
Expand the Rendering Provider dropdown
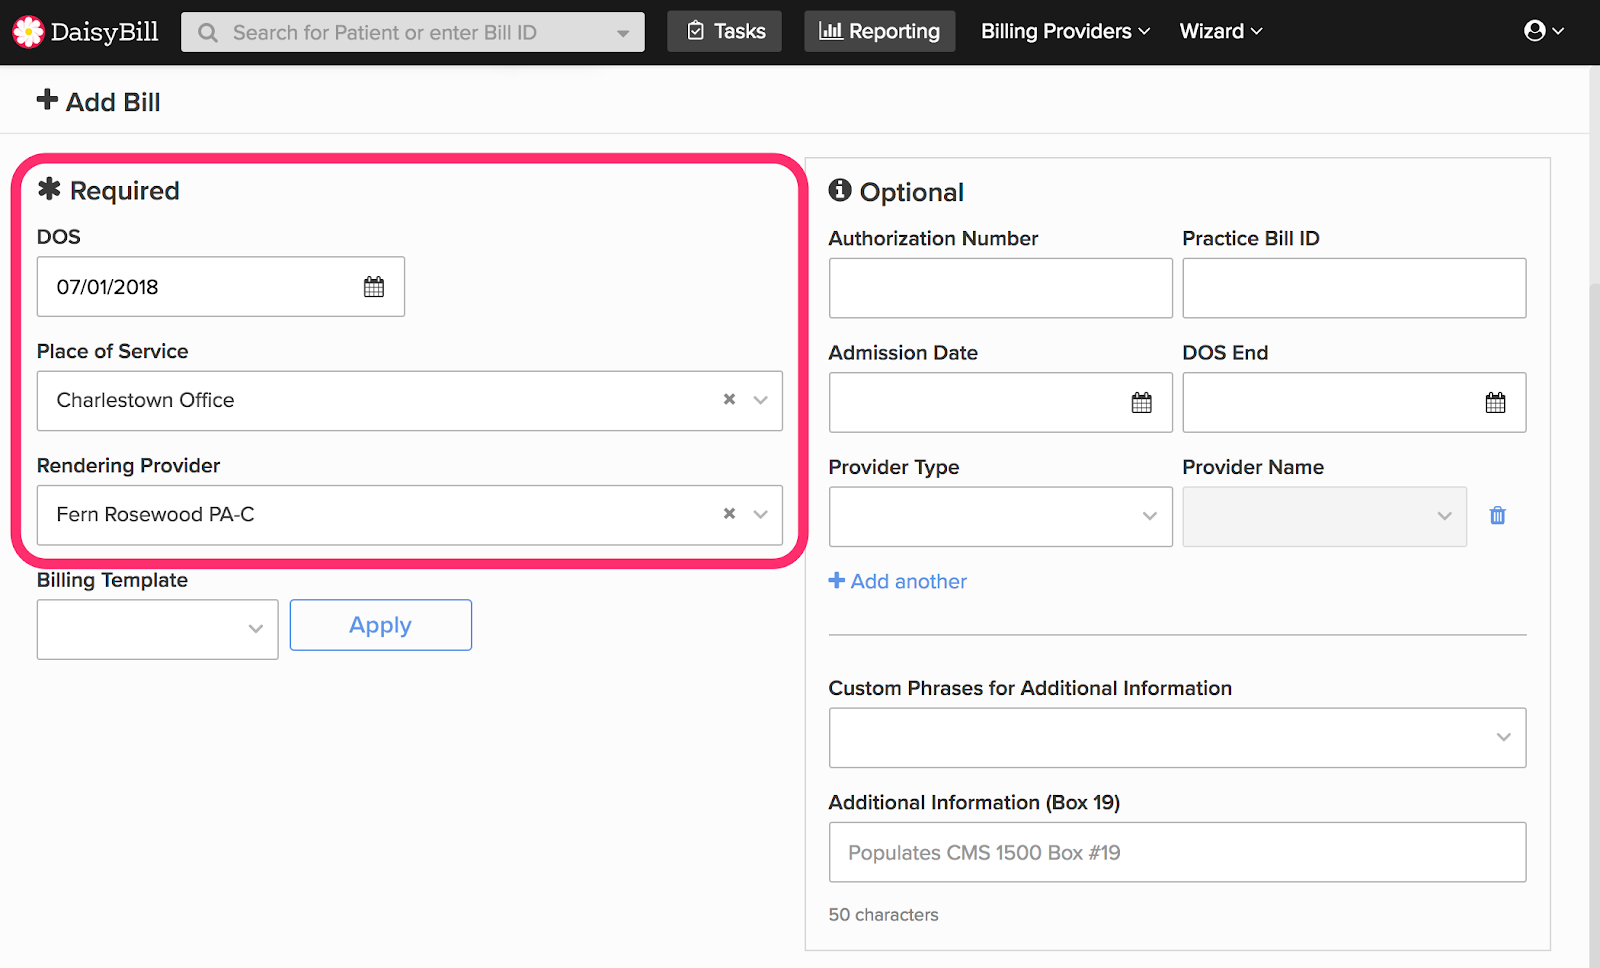coord(761,514)
